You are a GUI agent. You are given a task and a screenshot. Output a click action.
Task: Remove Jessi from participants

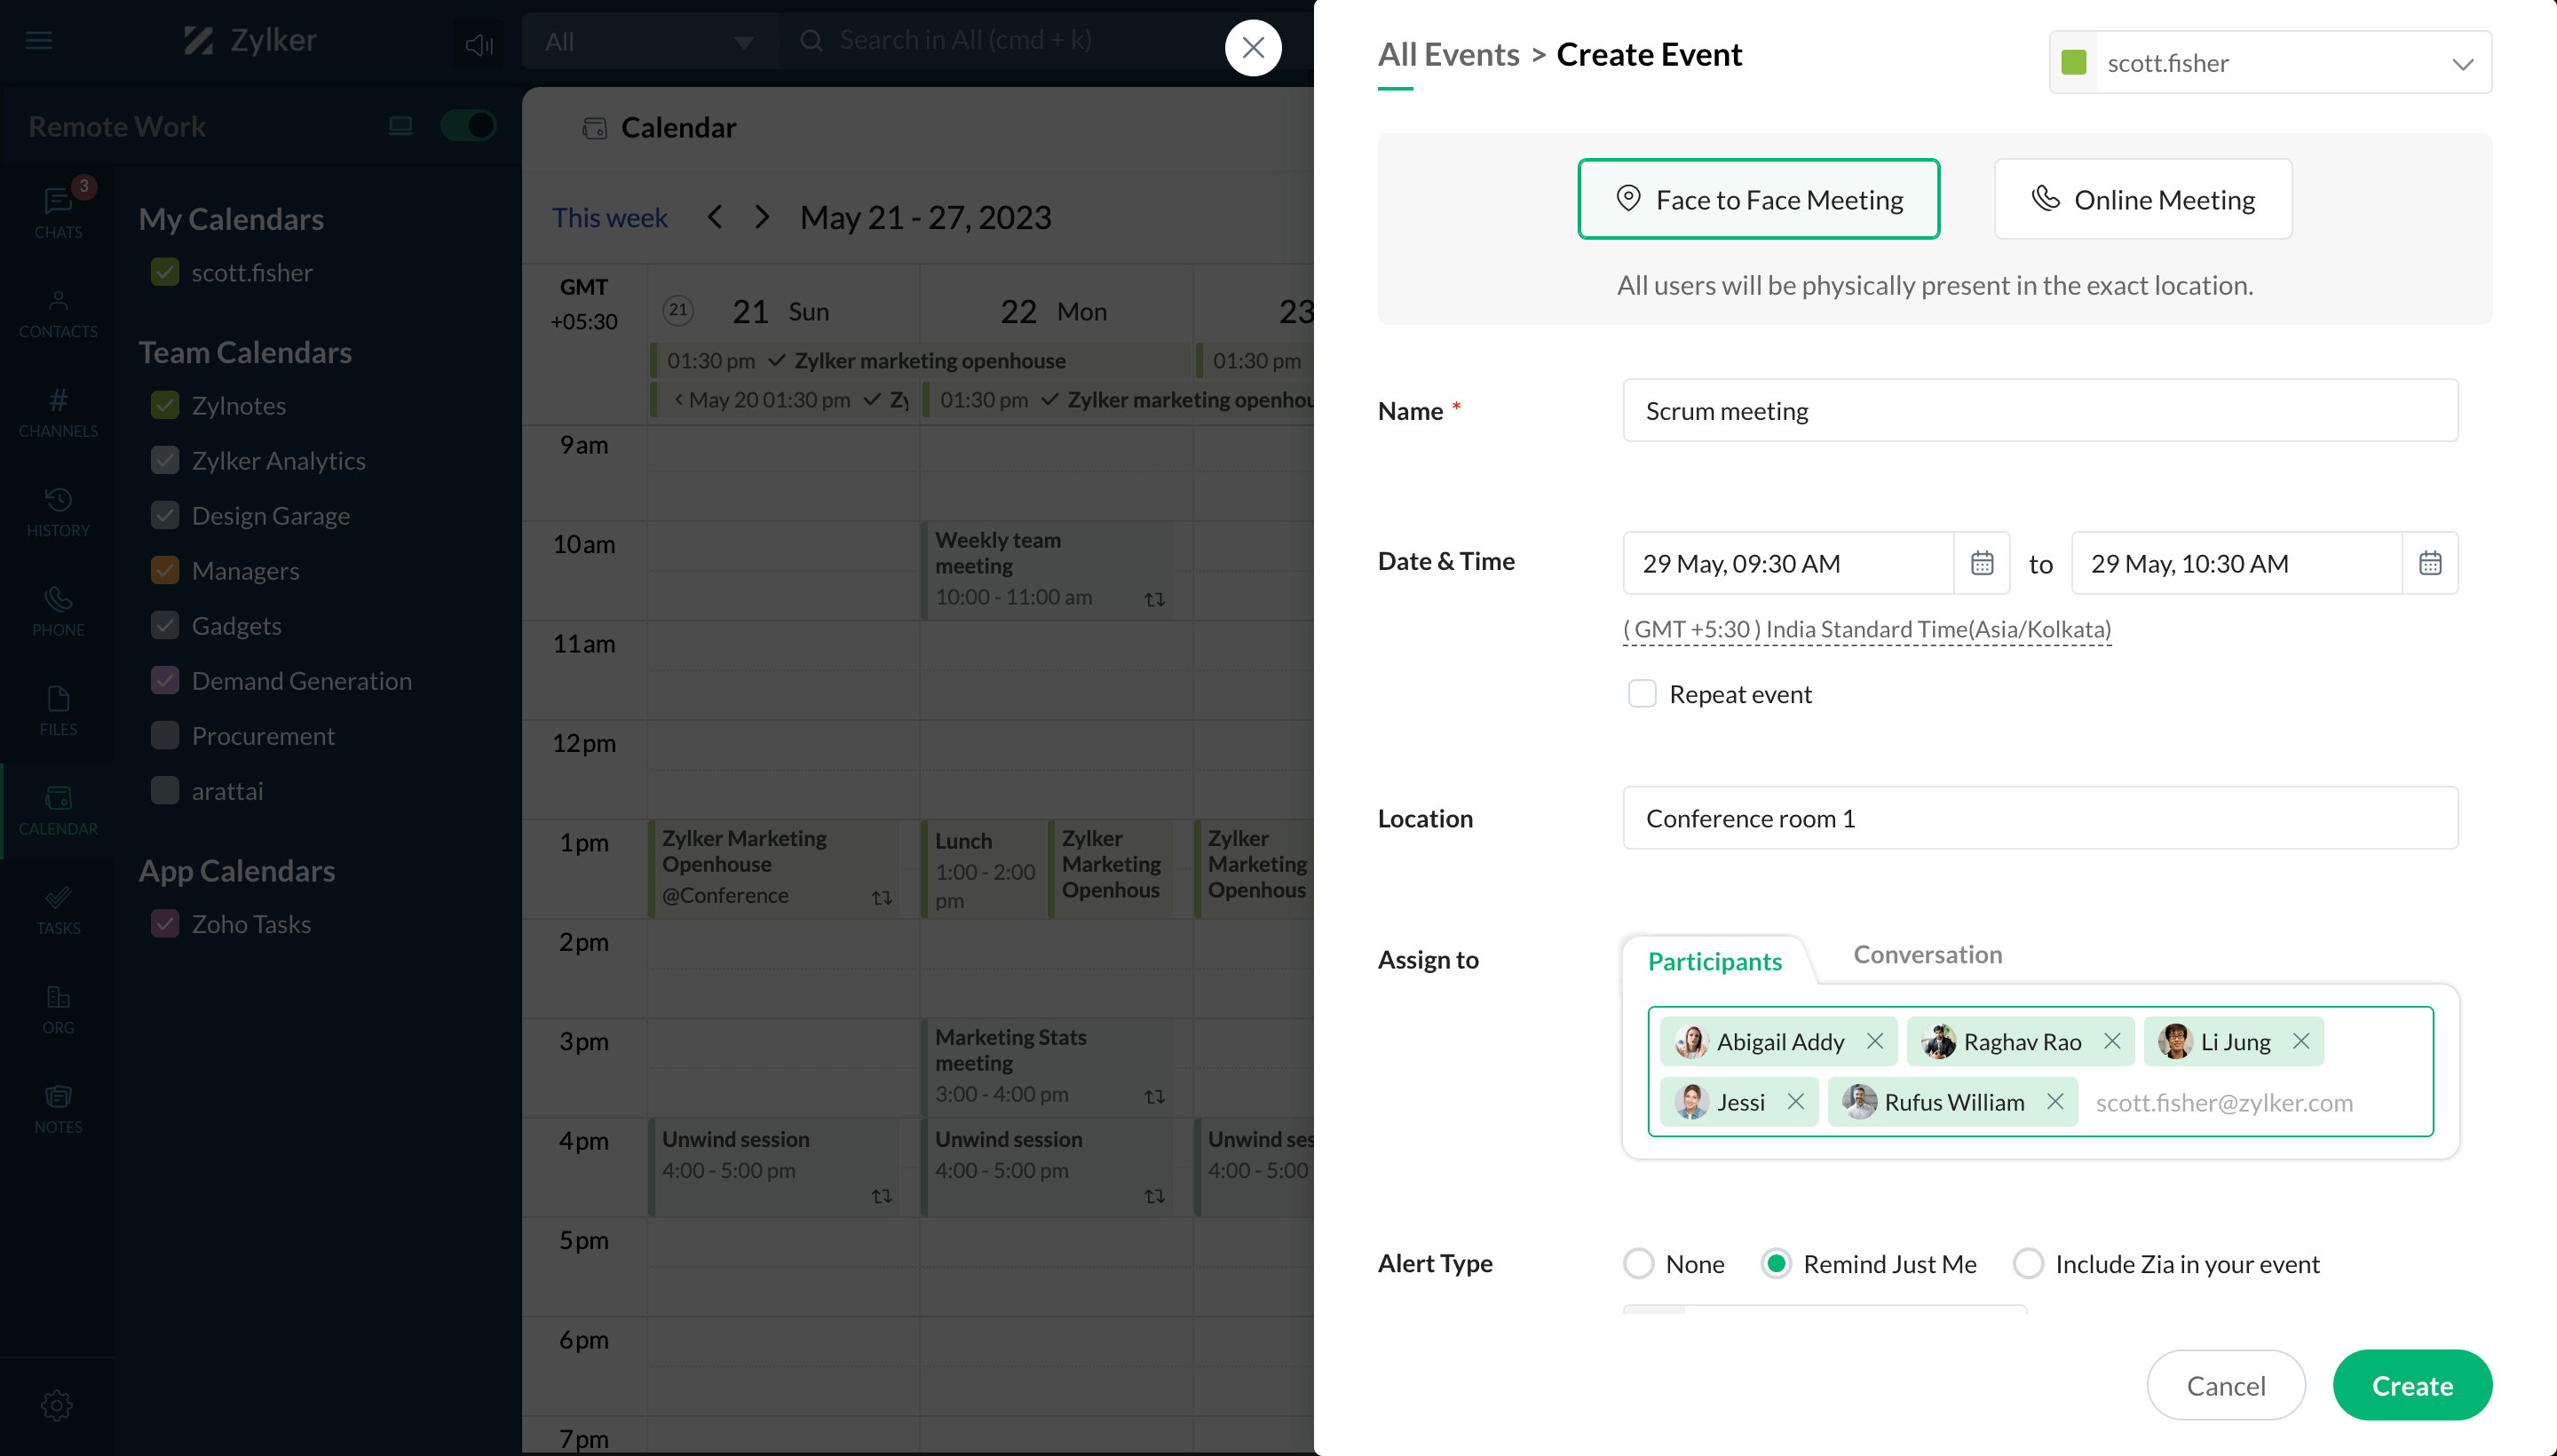(x=1796, y=1101)
